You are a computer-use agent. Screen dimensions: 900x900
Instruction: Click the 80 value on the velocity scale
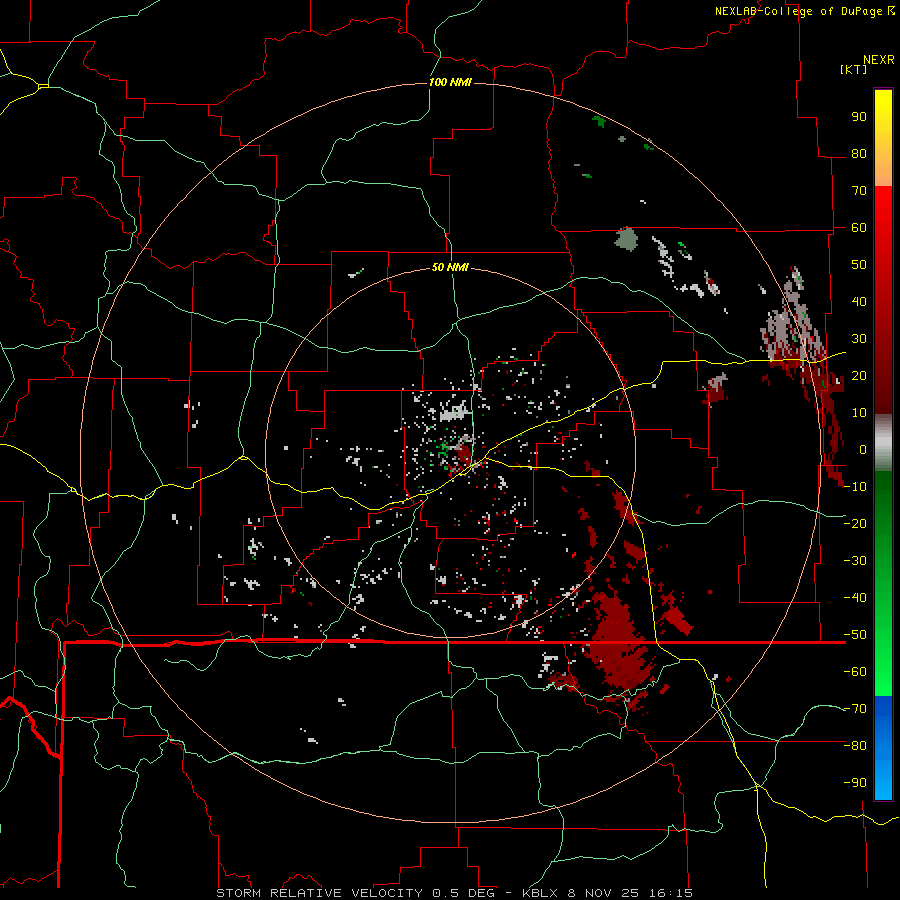click(859, 154)
